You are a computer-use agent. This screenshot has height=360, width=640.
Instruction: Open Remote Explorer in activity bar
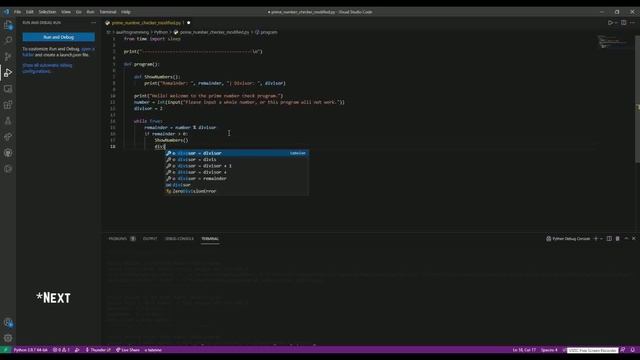click(x=8, y=89)
